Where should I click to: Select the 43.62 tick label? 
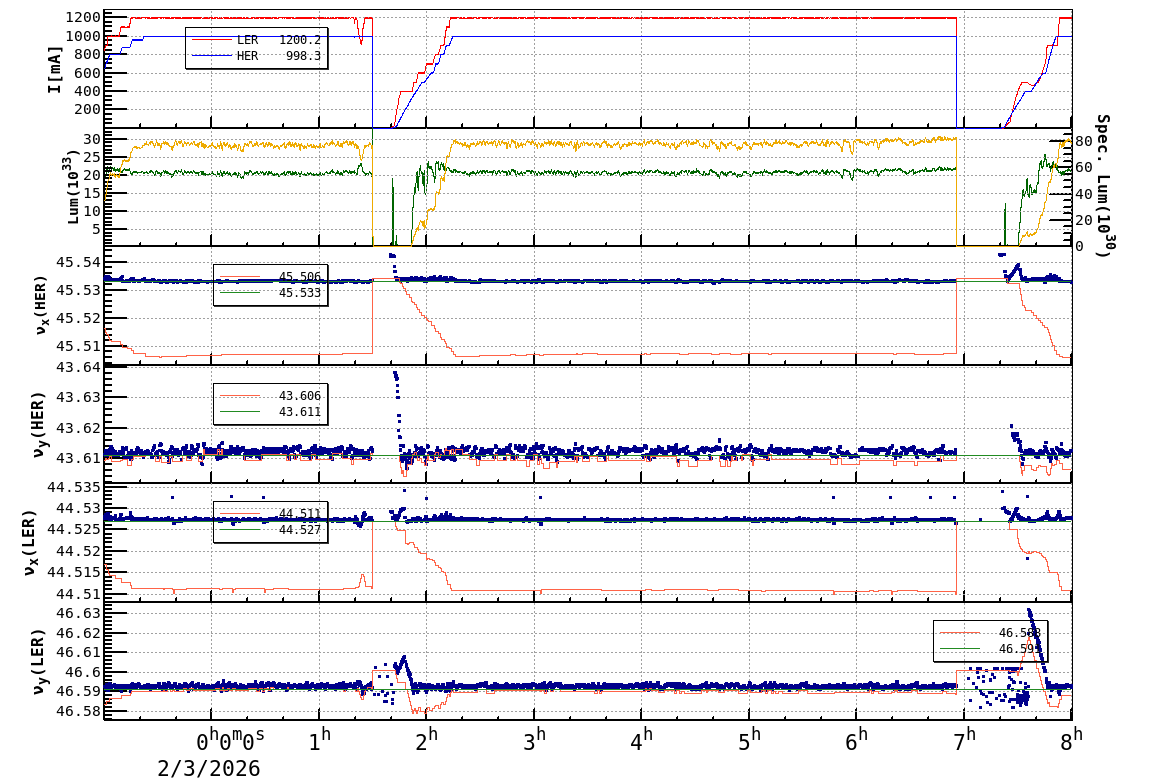(79, 428)
